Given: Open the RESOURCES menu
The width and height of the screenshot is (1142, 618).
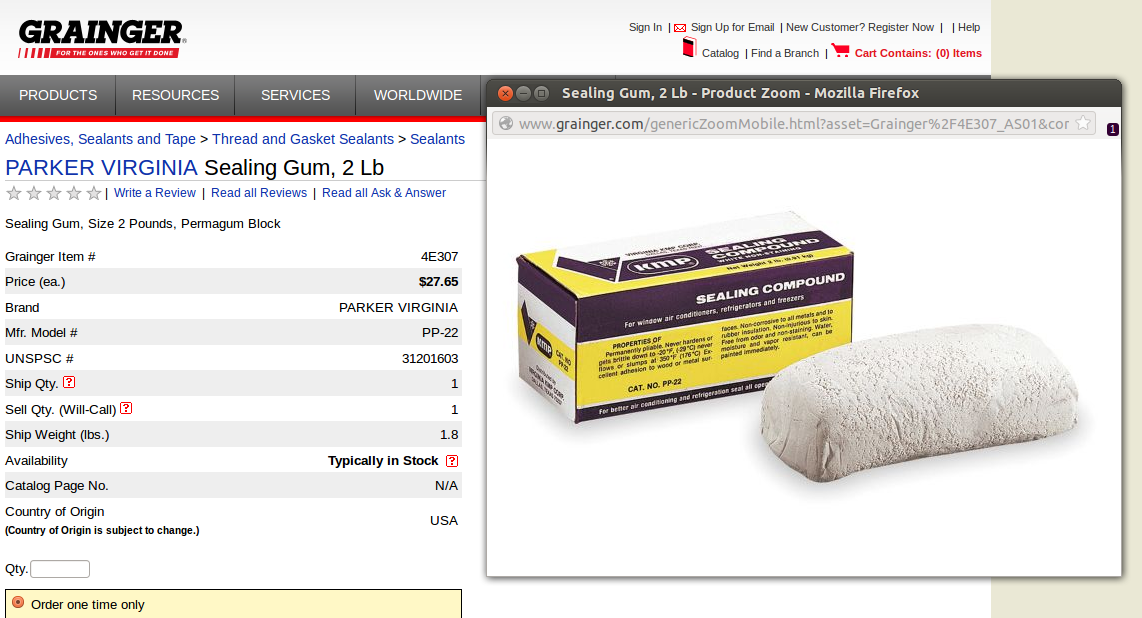Looking at the screenshot, I should point(176,95).
